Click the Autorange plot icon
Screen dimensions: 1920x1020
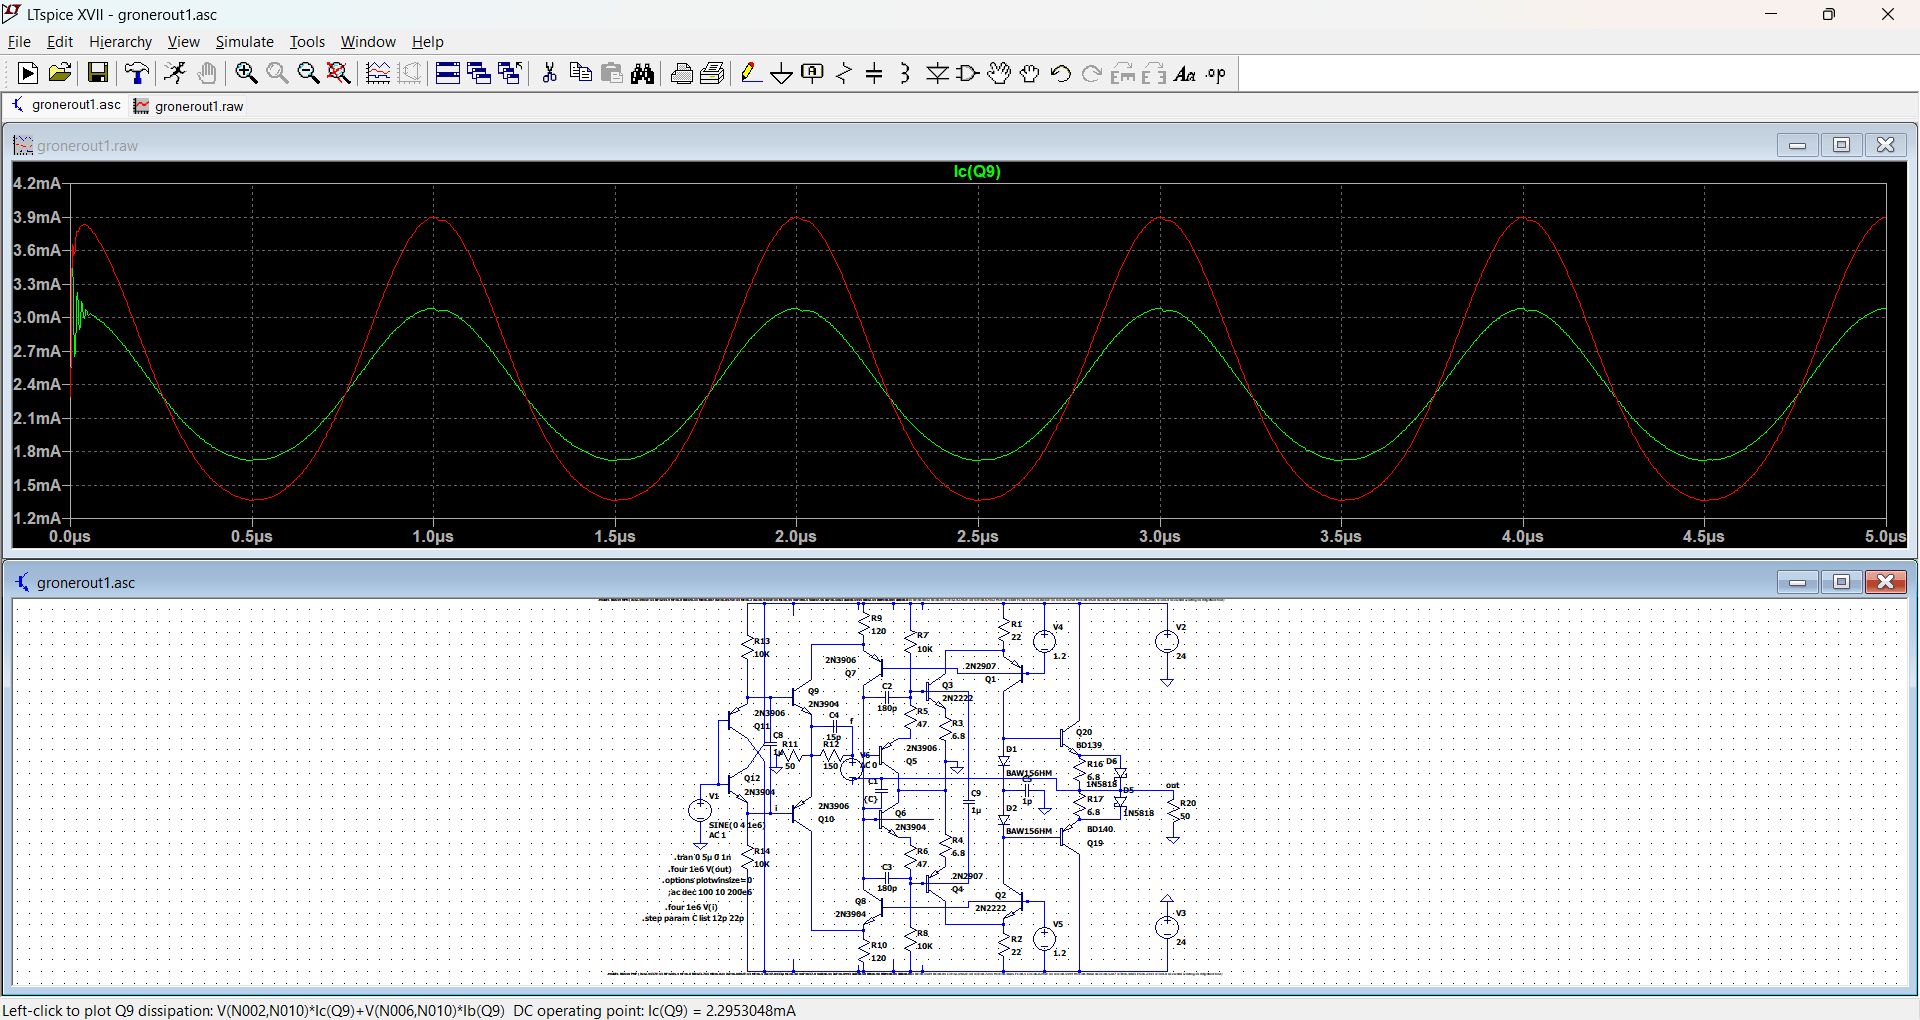378,73
